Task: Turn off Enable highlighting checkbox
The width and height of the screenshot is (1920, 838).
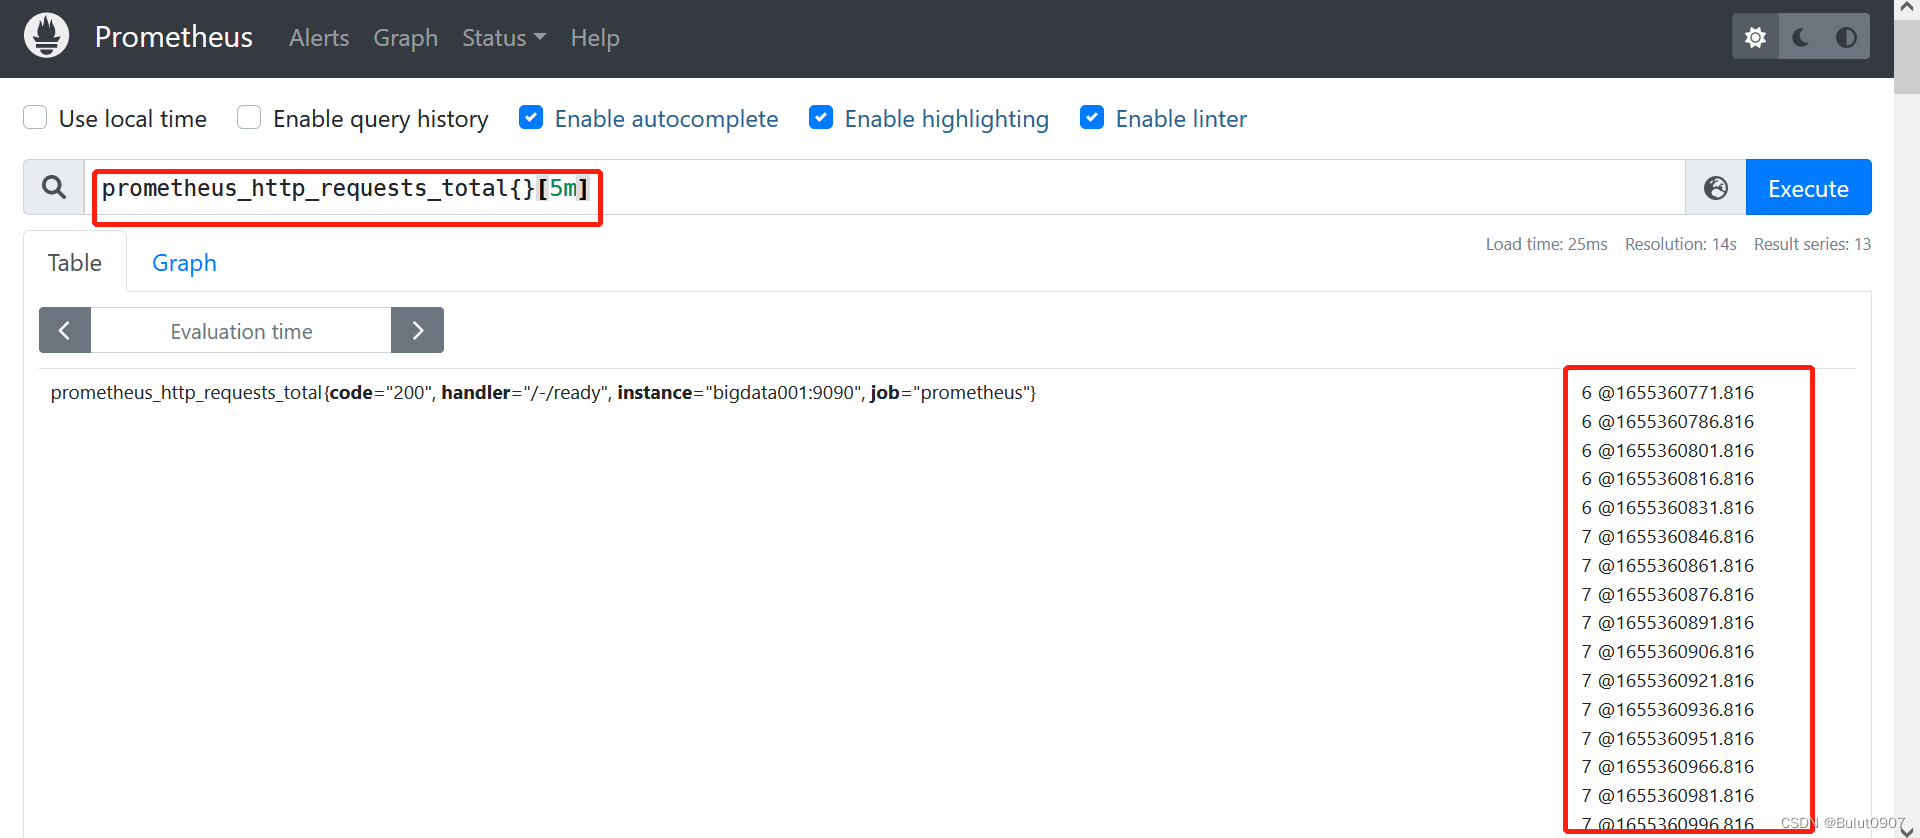Action: [821, 117]
